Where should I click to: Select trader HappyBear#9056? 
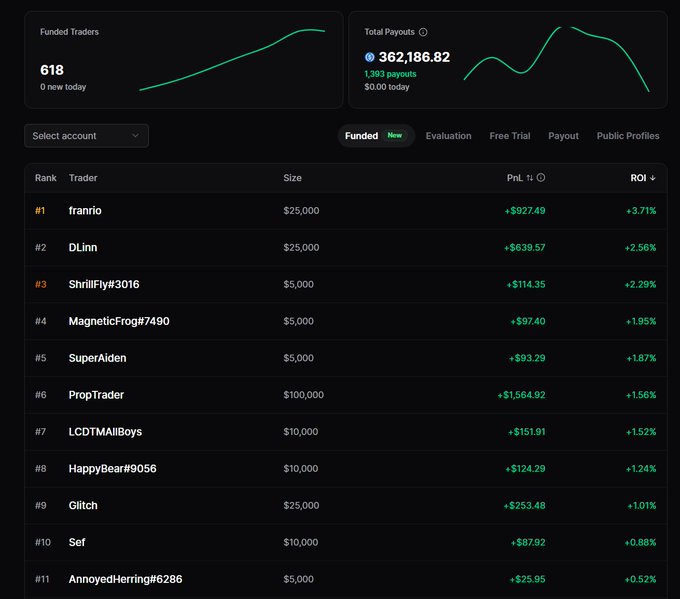click(x=112, y=468)
